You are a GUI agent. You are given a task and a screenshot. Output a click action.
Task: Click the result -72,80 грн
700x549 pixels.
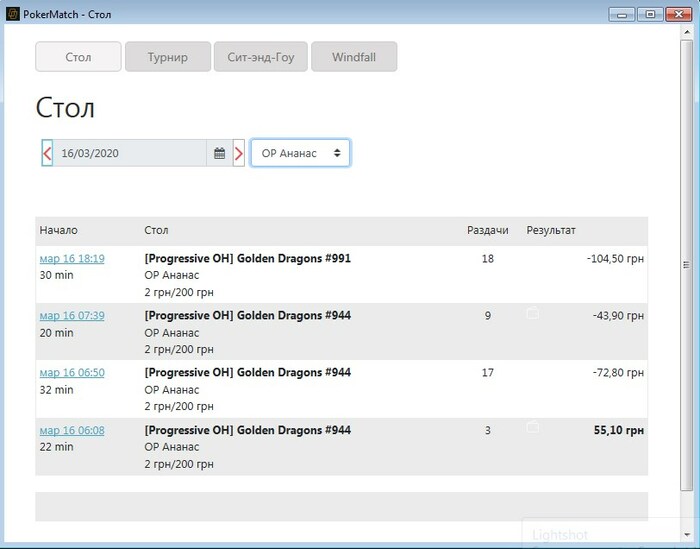[618, 373]
